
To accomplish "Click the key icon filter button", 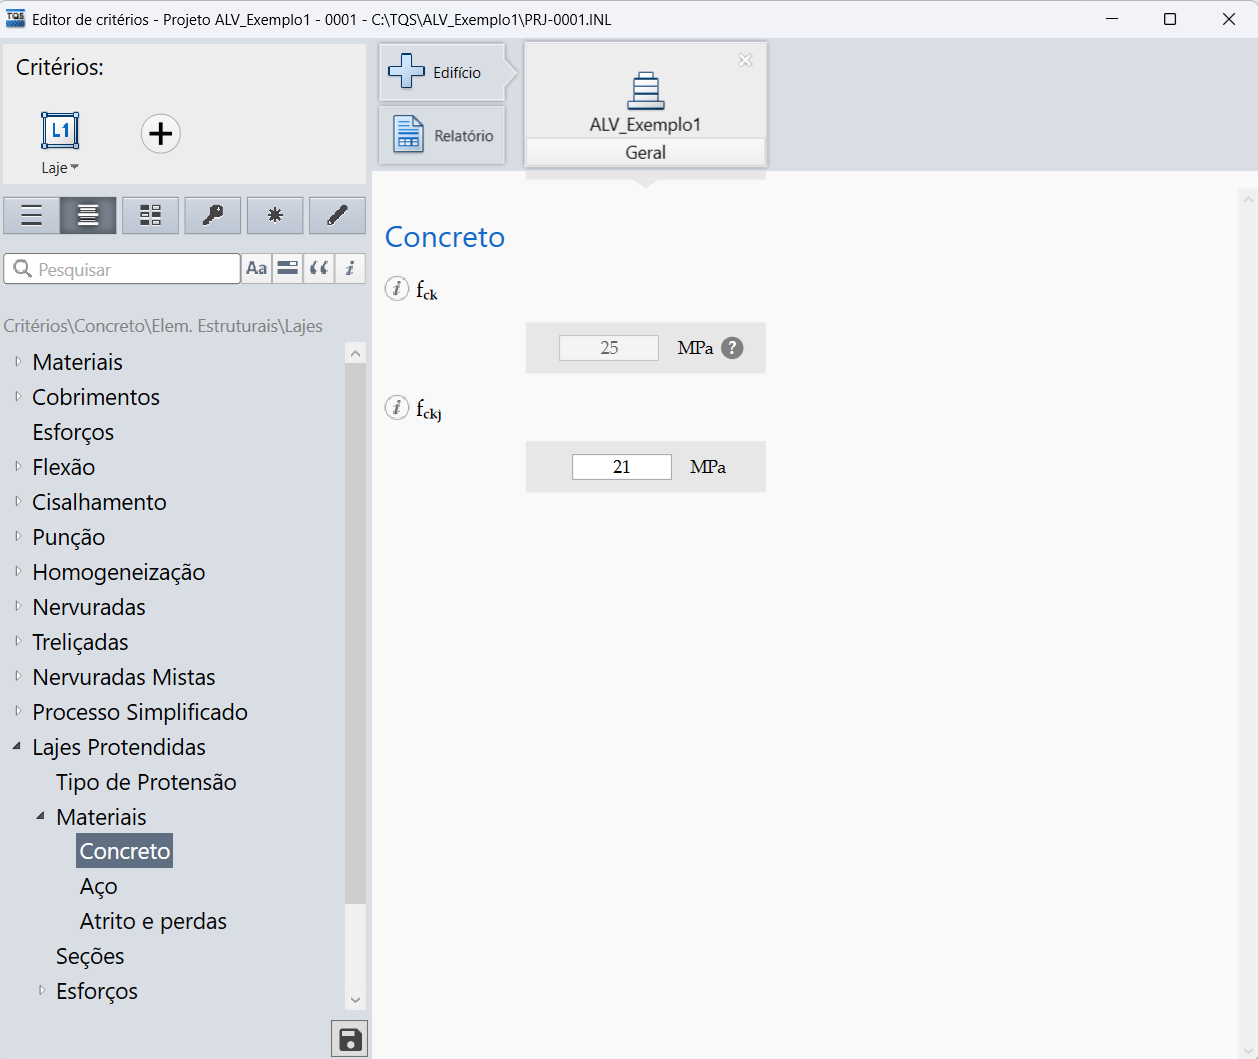I will tap(213, 215).
